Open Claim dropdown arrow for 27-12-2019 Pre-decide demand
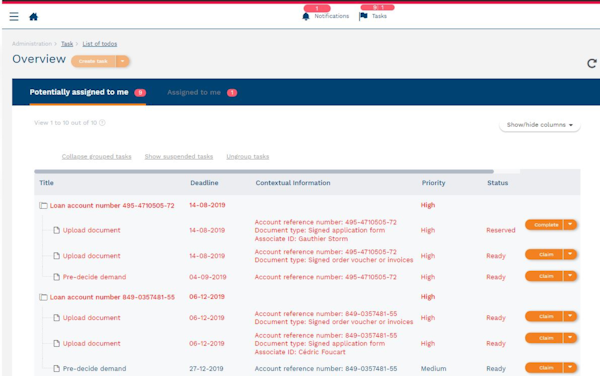 tap(570, 368)
